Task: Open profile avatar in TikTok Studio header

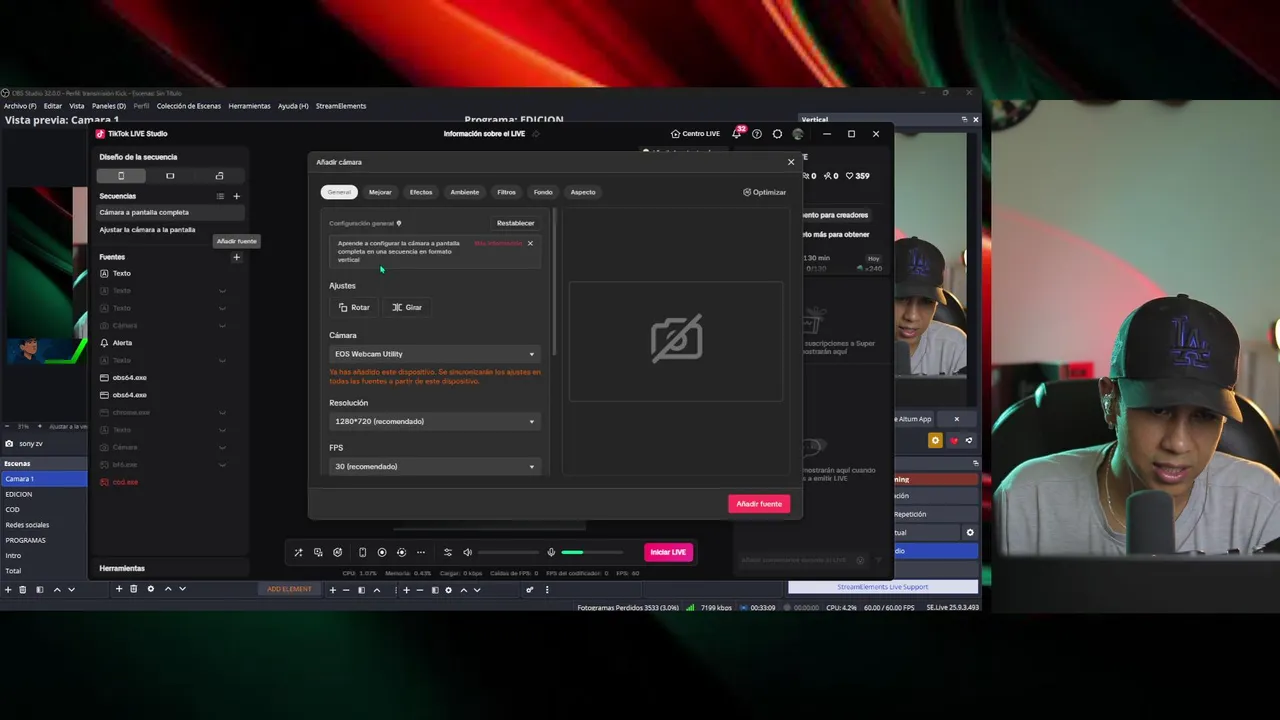Action: (798, 134)
